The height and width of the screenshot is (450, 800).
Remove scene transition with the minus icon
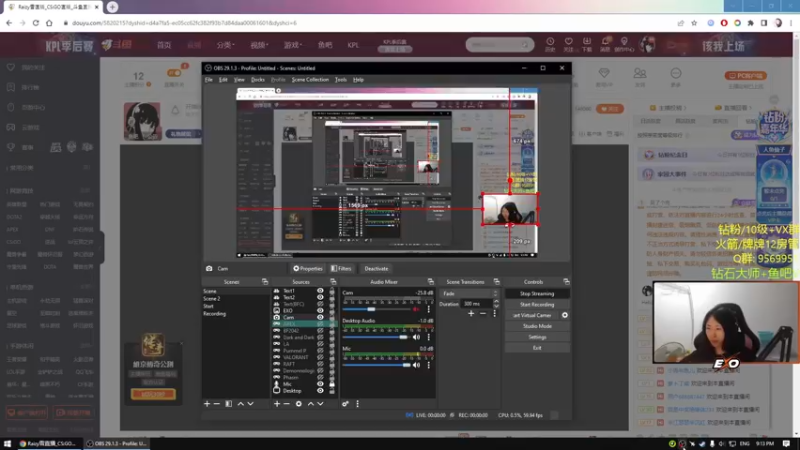click(483, 313)
